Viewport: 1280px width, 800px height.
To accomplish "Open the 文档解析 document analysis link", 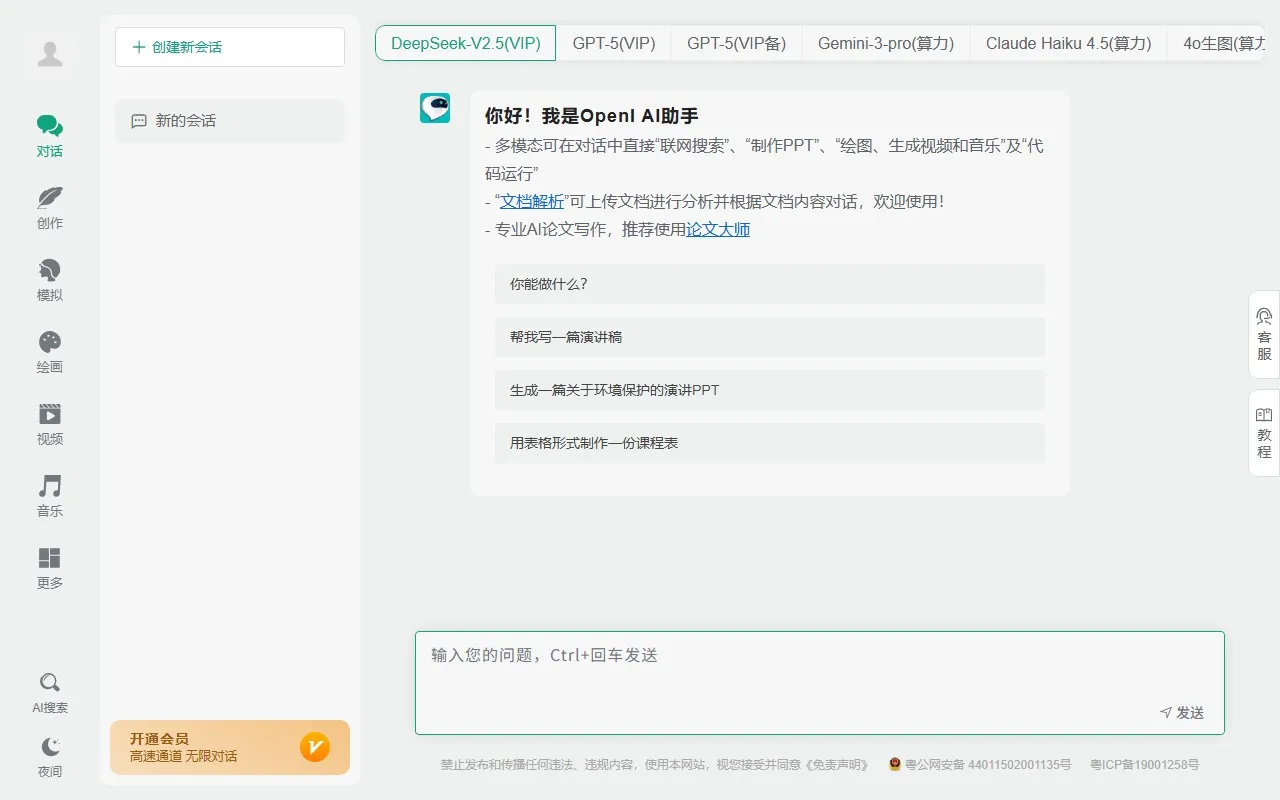I will [531, 201].
